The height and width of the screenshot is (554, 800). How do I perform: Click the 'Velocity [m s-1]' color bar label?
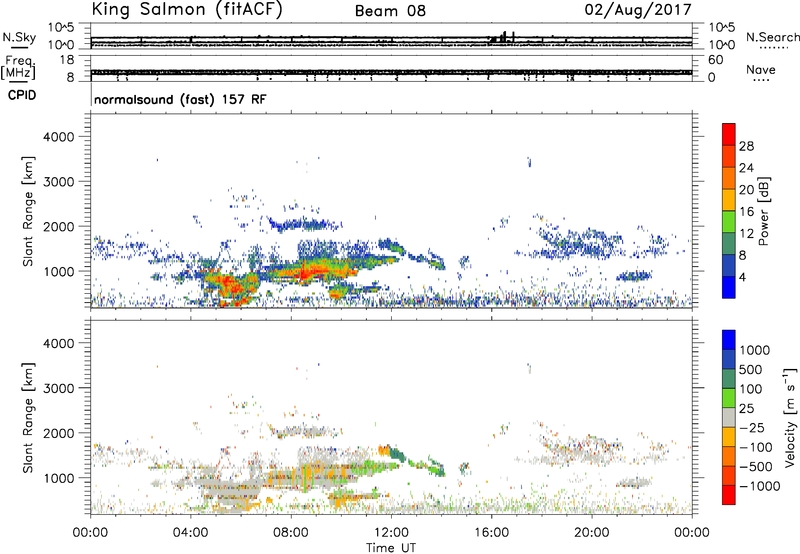tap(790, 417)
